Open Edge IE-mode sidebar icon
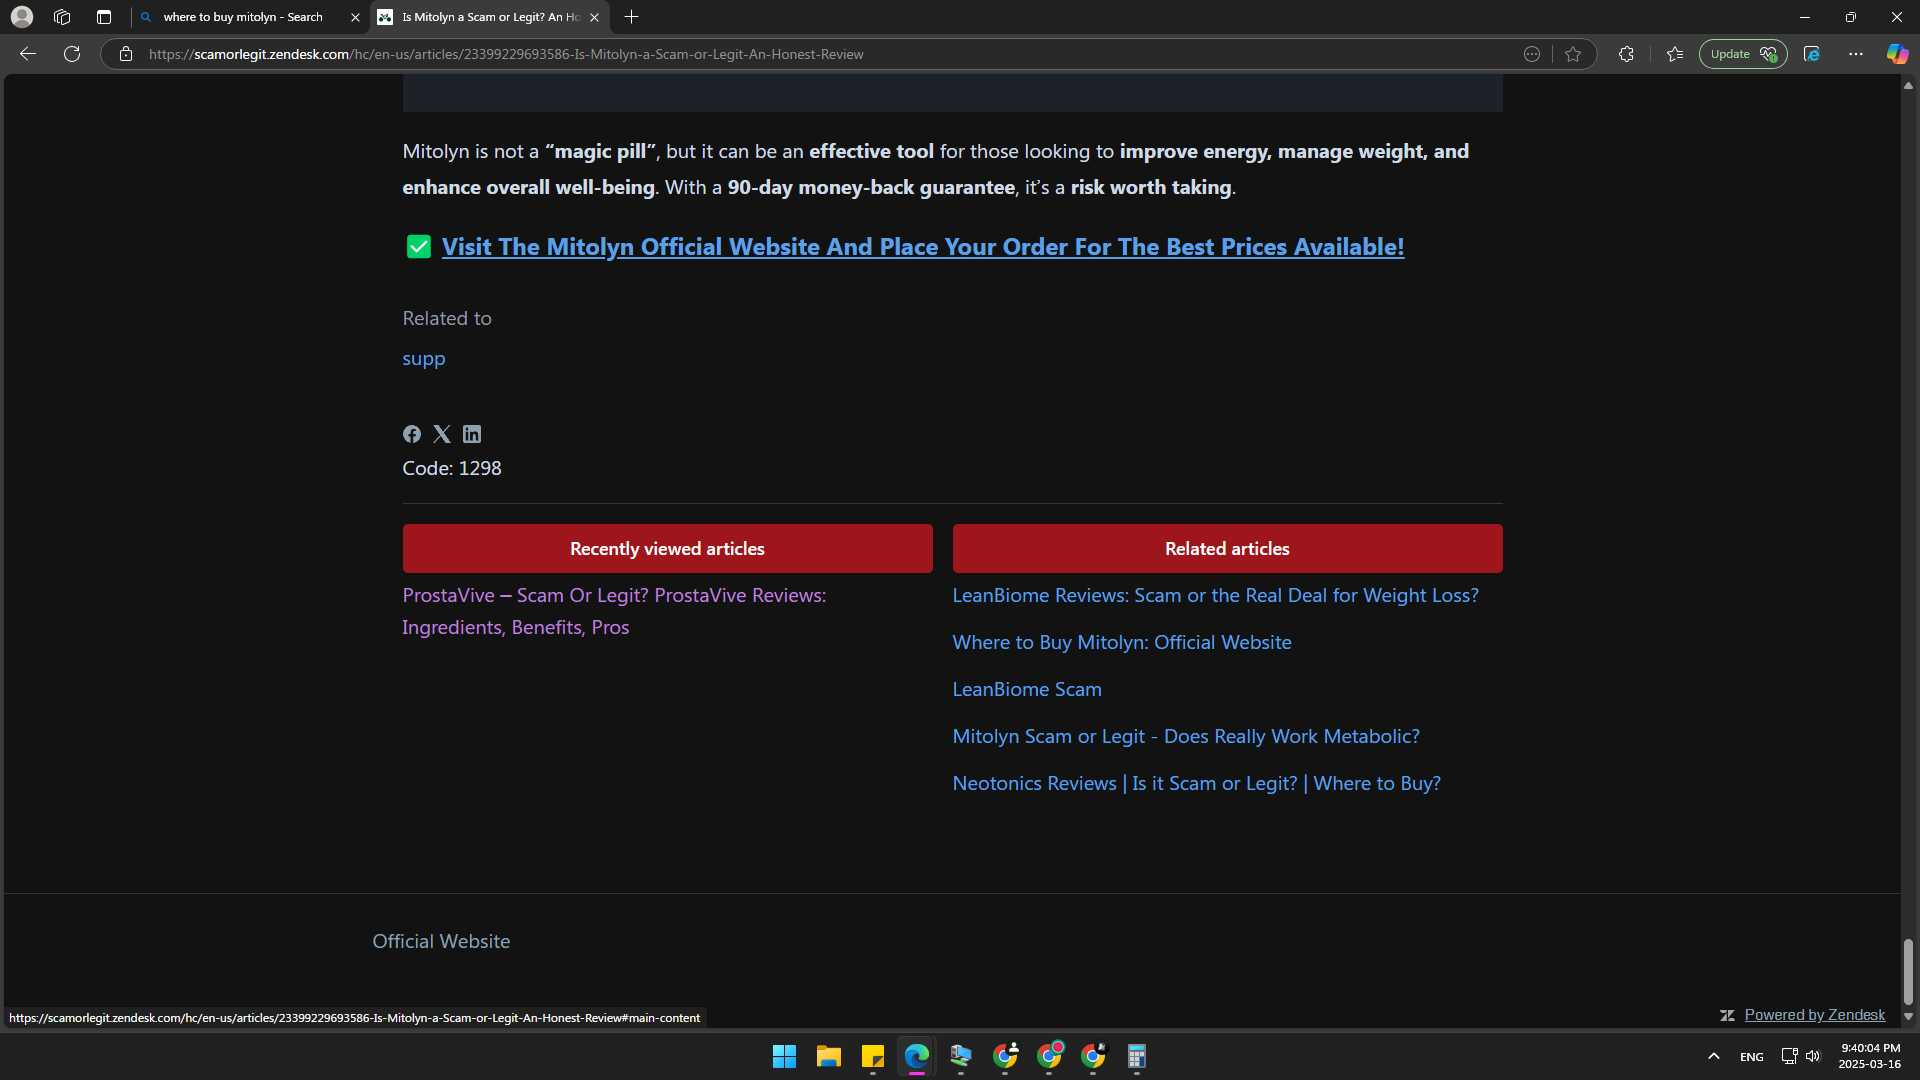 (1811, 54)
